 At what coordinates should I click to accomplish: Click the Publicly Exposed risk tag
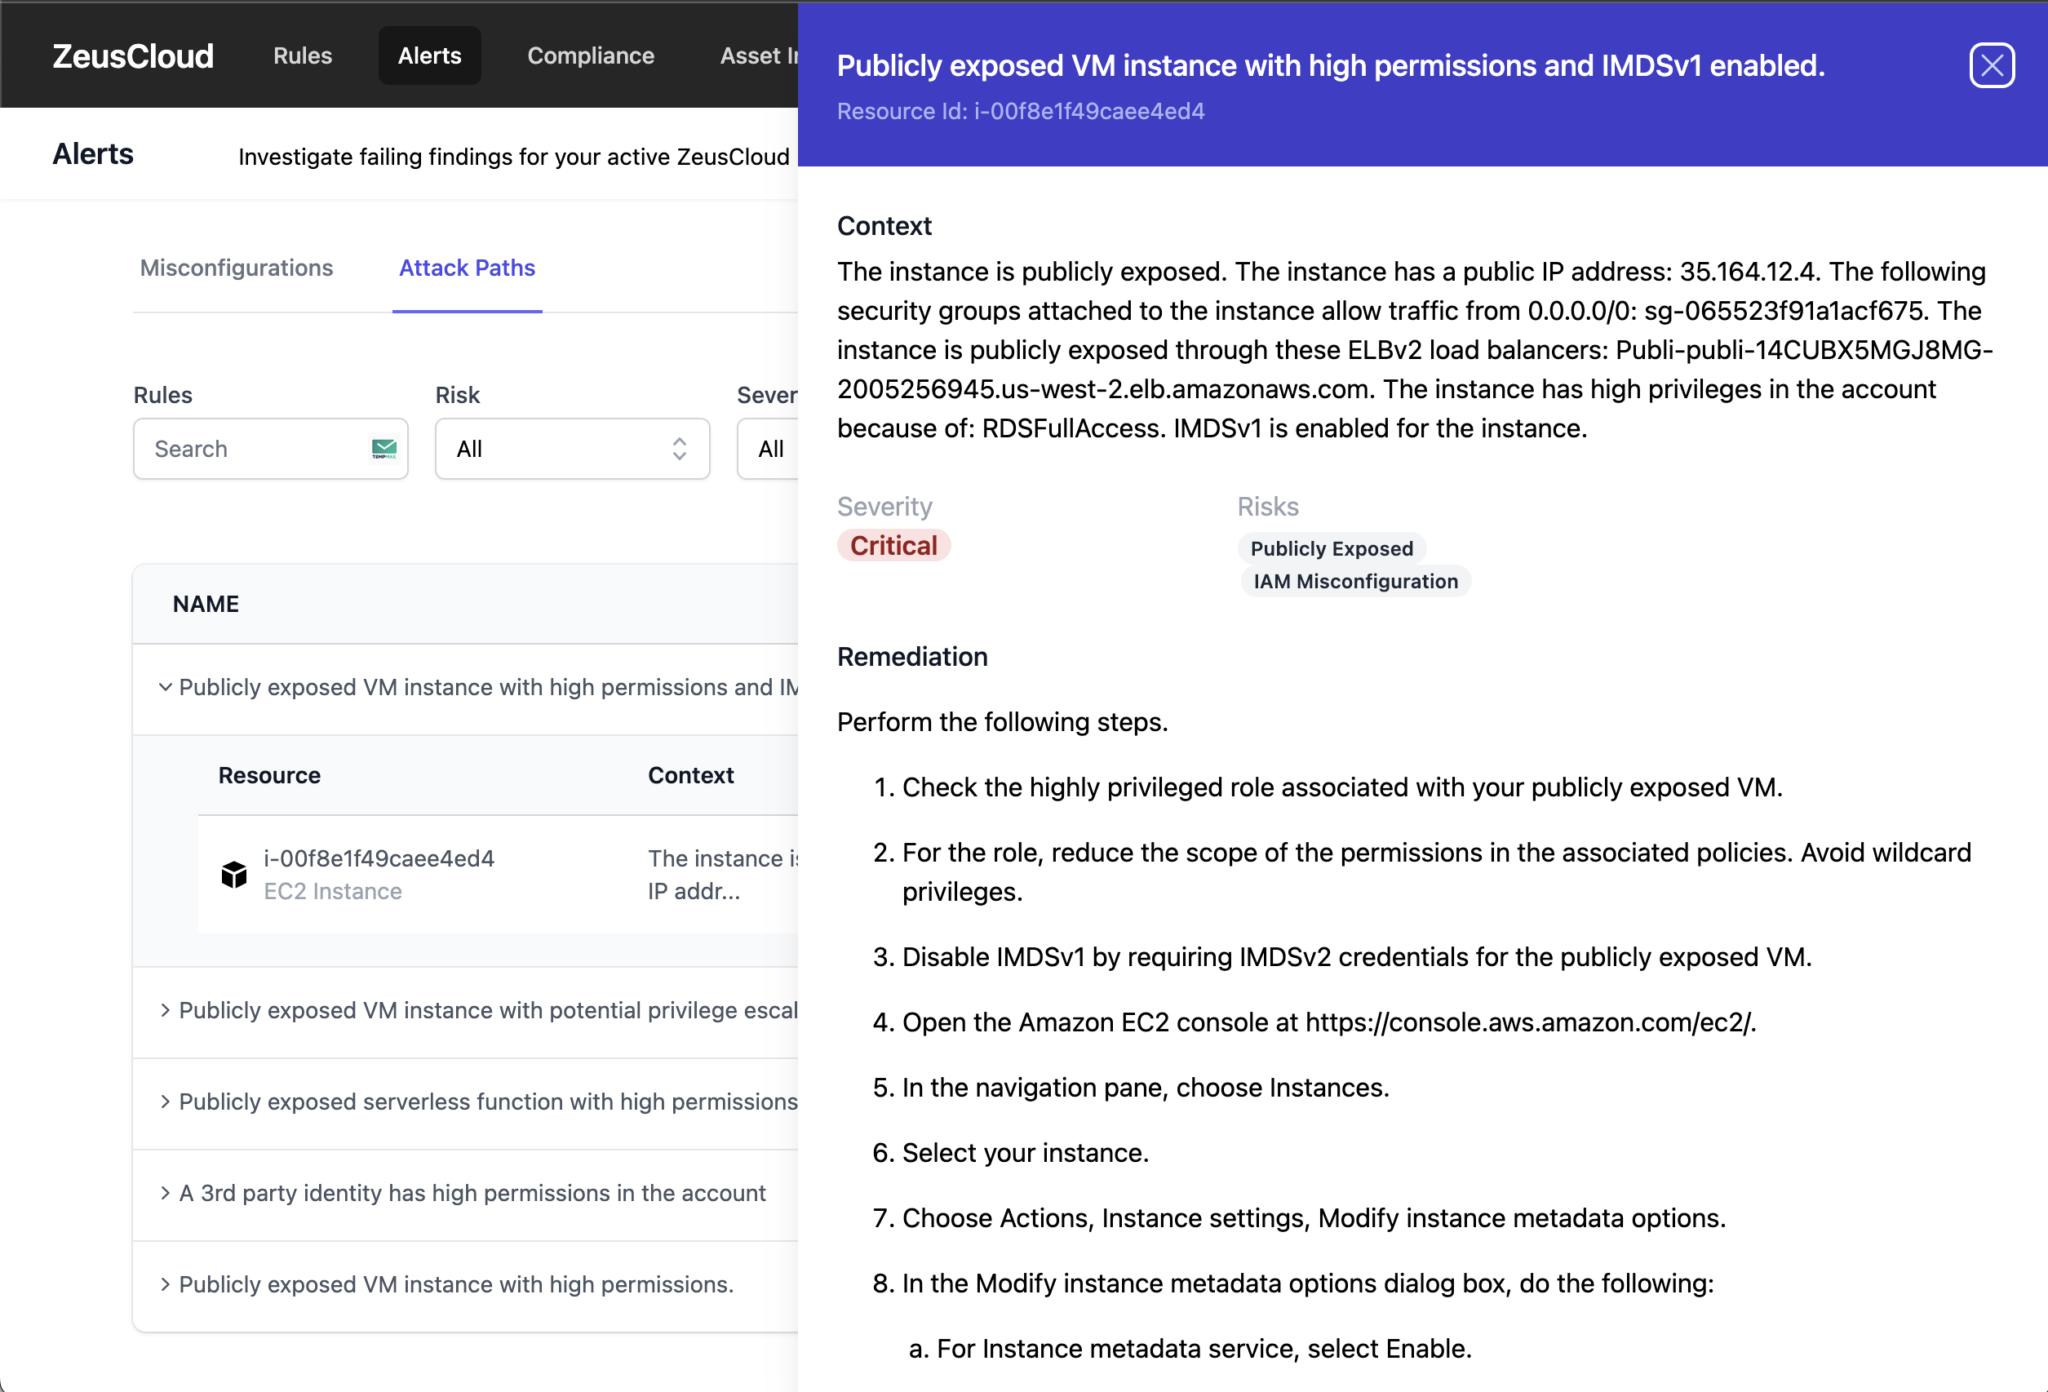[1331, 548]
